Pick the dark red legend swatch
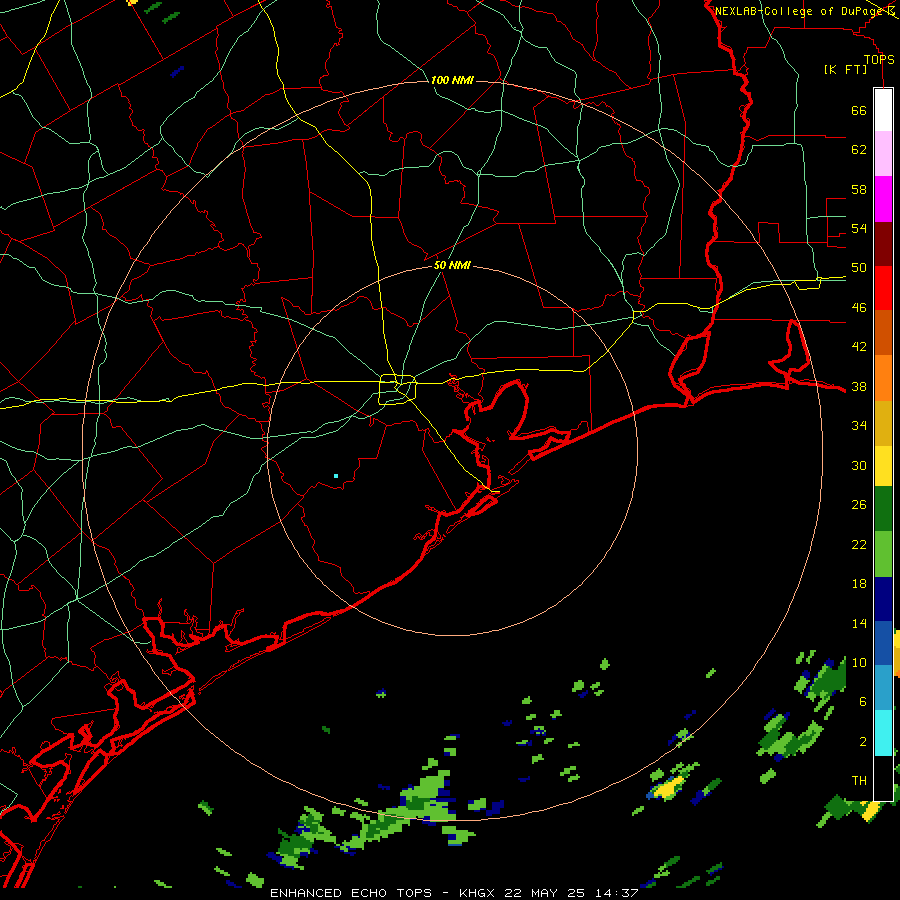The image size is (900, 900). pos(883,244)
